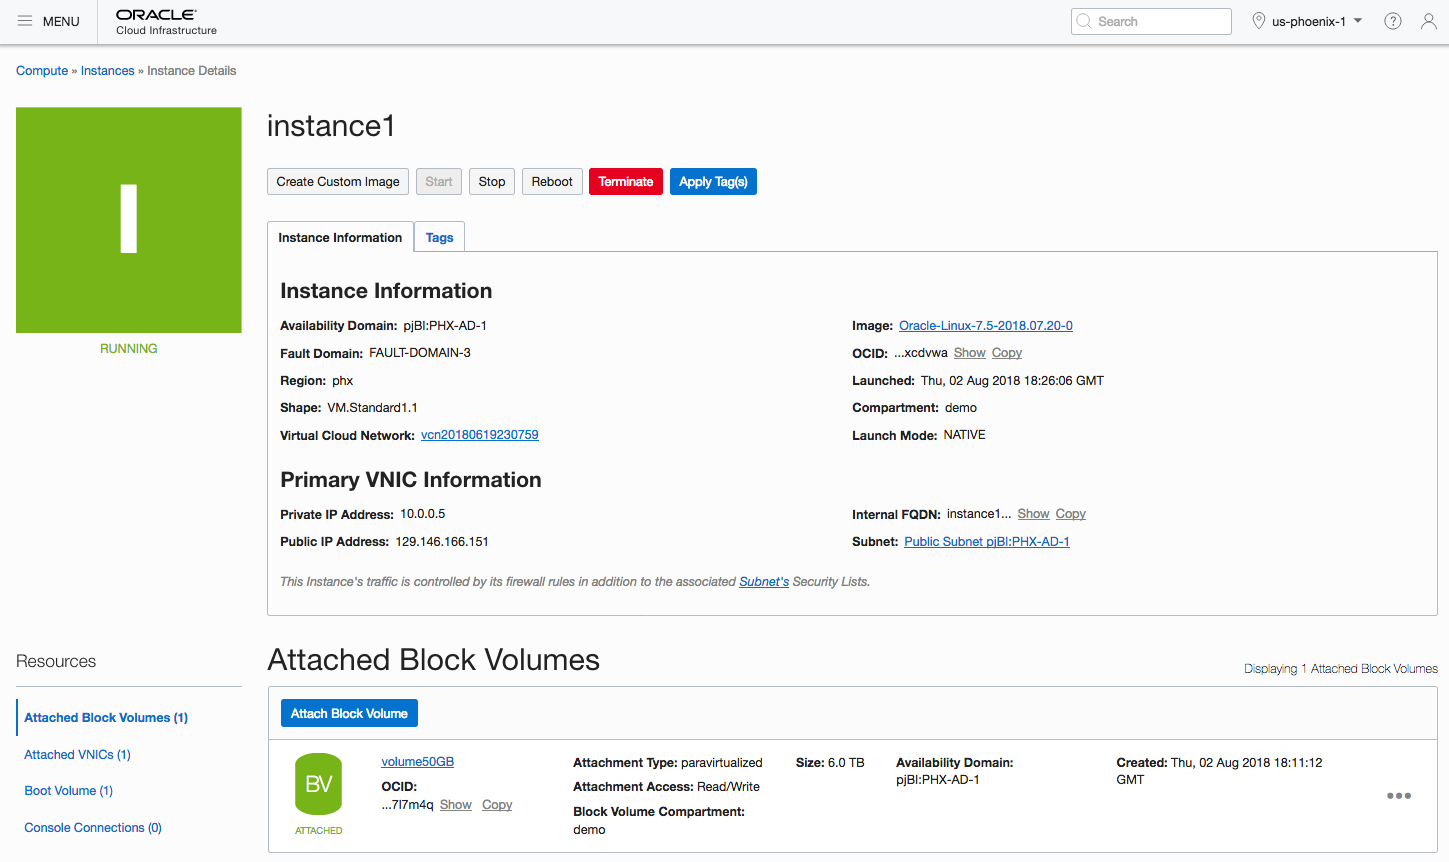Viewport: 1449px width, 862px height.
Task: Select the Instance Information tab
Action: click(x=340, y=237)
